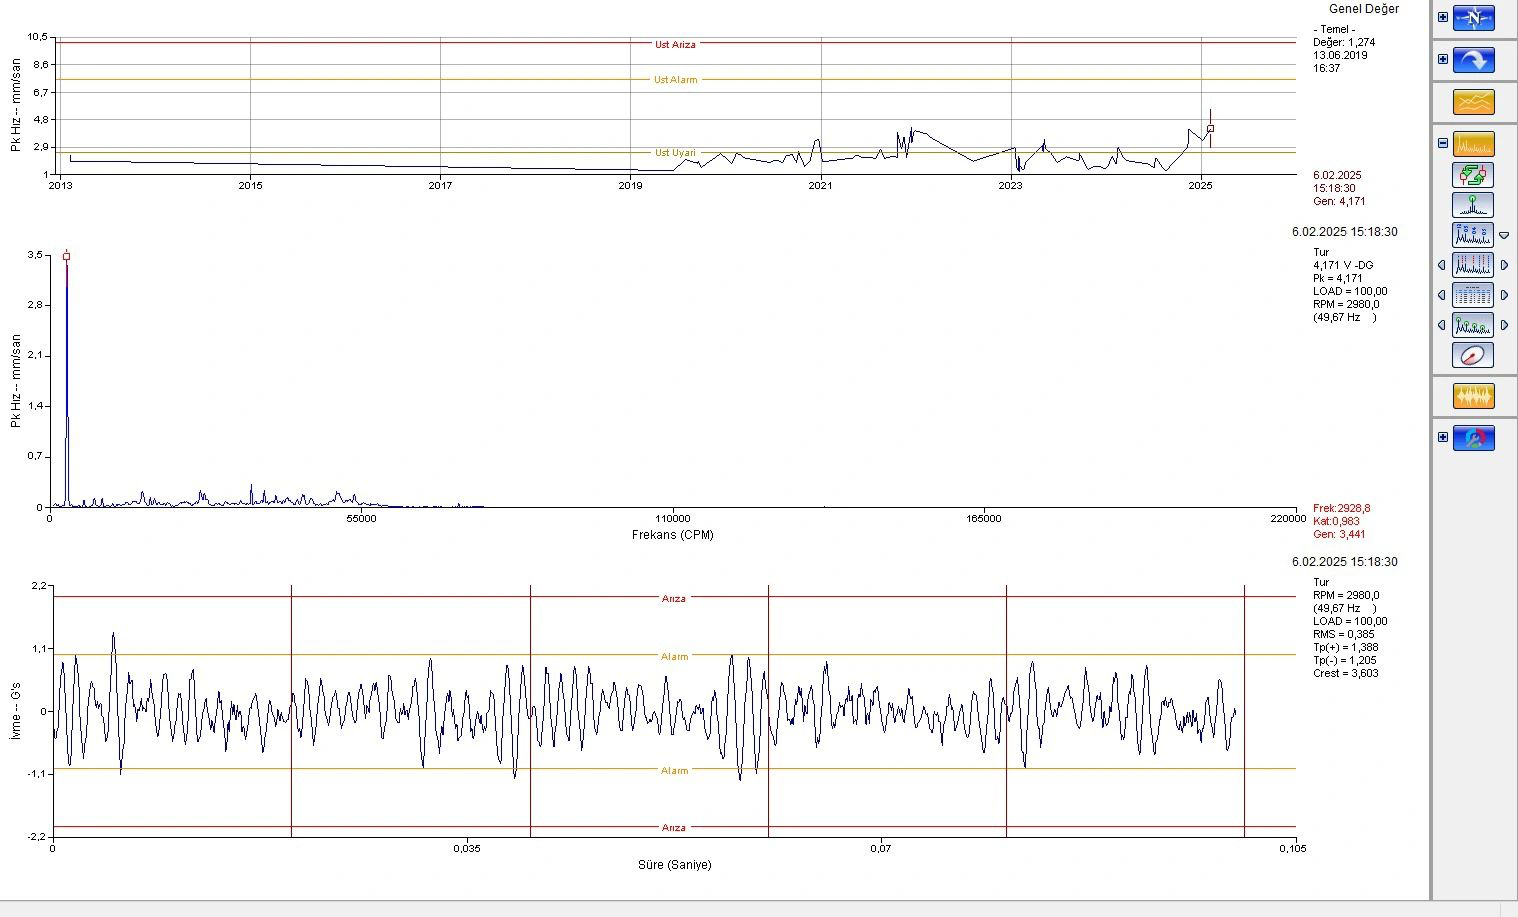This screenshot has width=1518, height=917.
Task: Click the '4,171 V -DG' spectrum label
Action: coord(1343,266)
